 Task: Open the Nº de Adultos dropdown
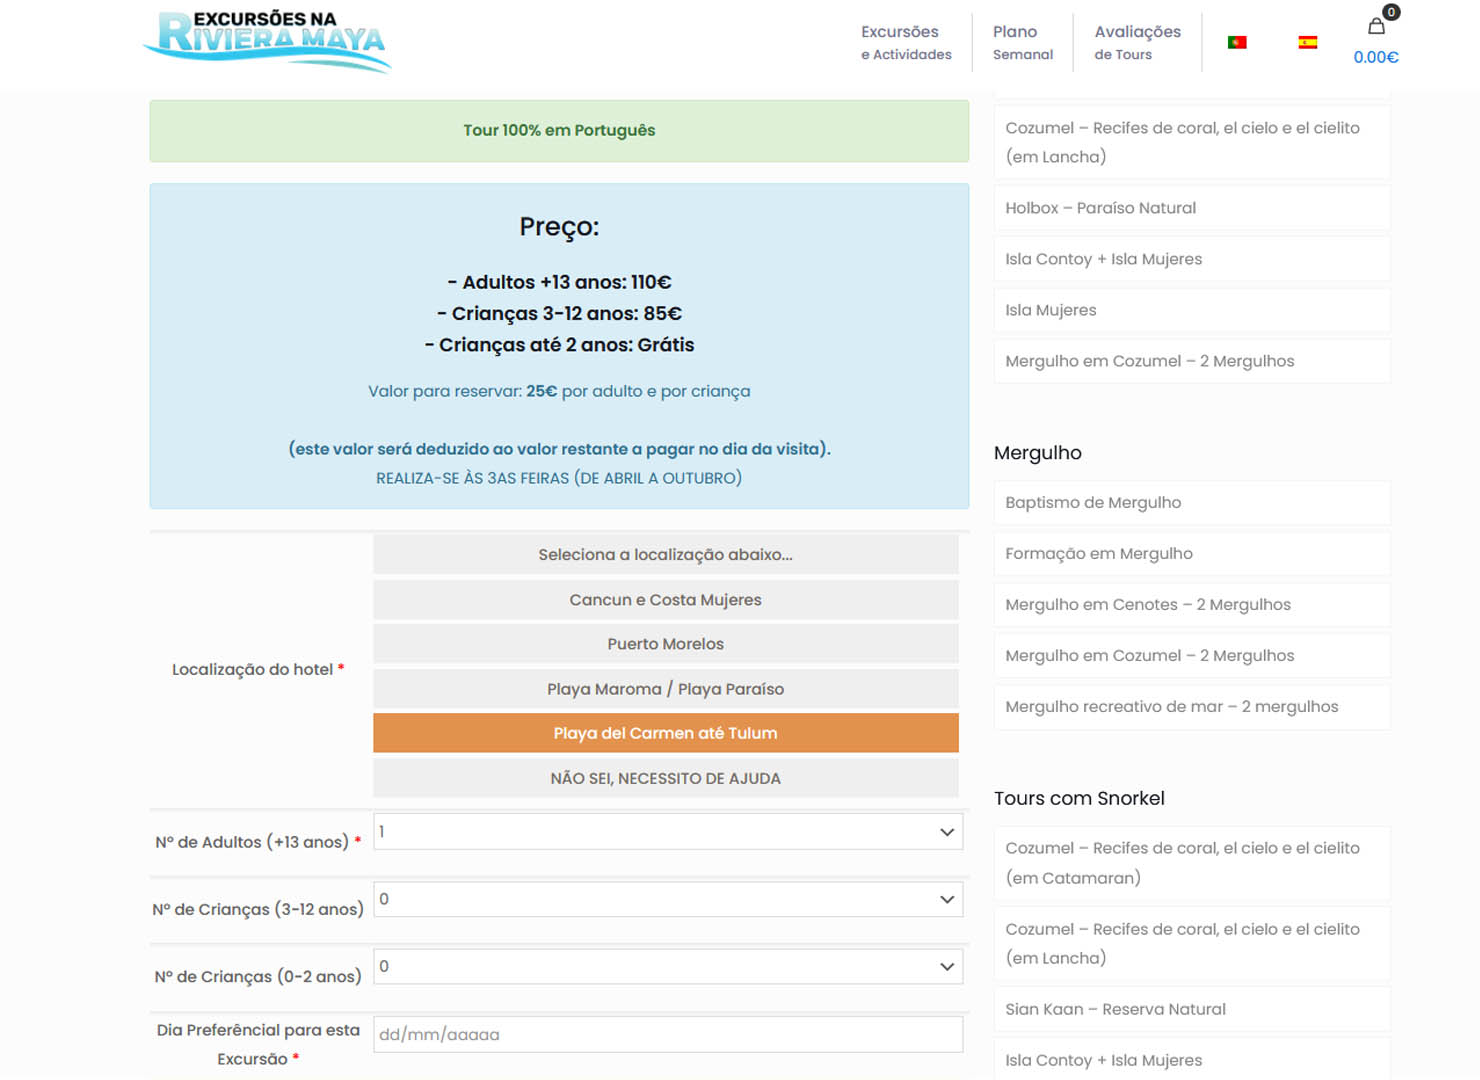[x=667, y=832]
